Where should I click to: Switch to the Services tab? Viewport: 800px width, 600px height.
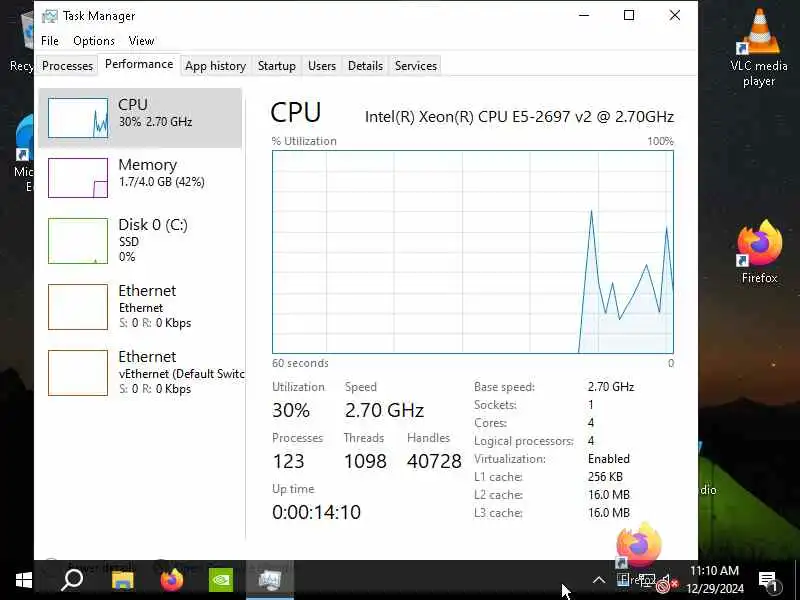(x=416, y=66)
